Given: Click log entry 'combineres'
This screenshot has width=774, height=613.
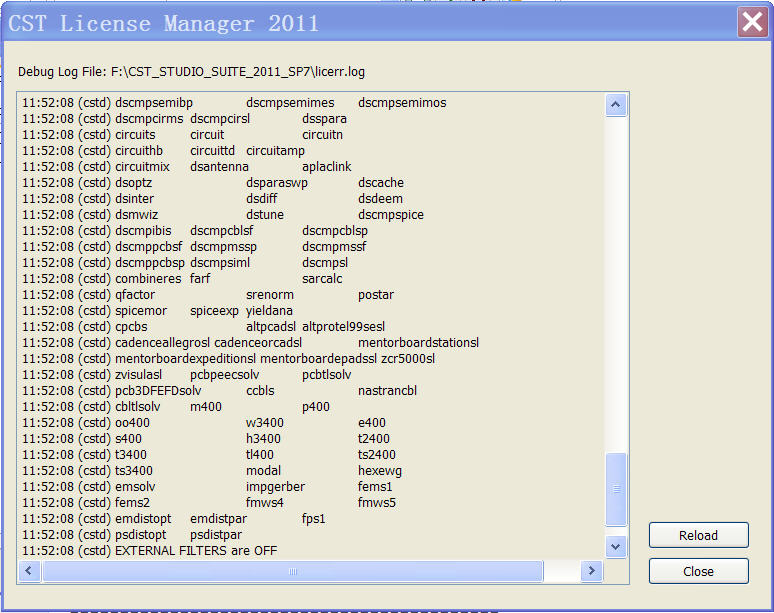Looking at the screenshot, I should click(148, 279).
